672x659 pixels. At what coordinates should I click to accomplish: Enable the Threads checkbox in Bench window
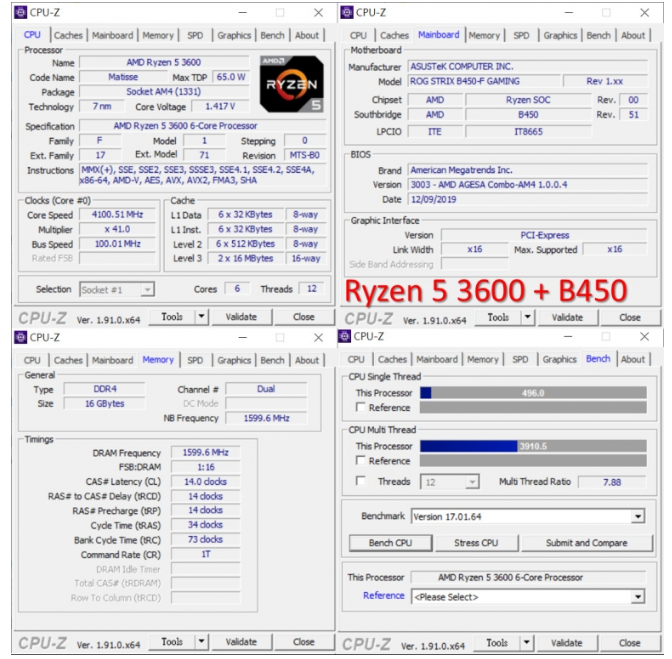pyautogui.click(x=360, y=481)
